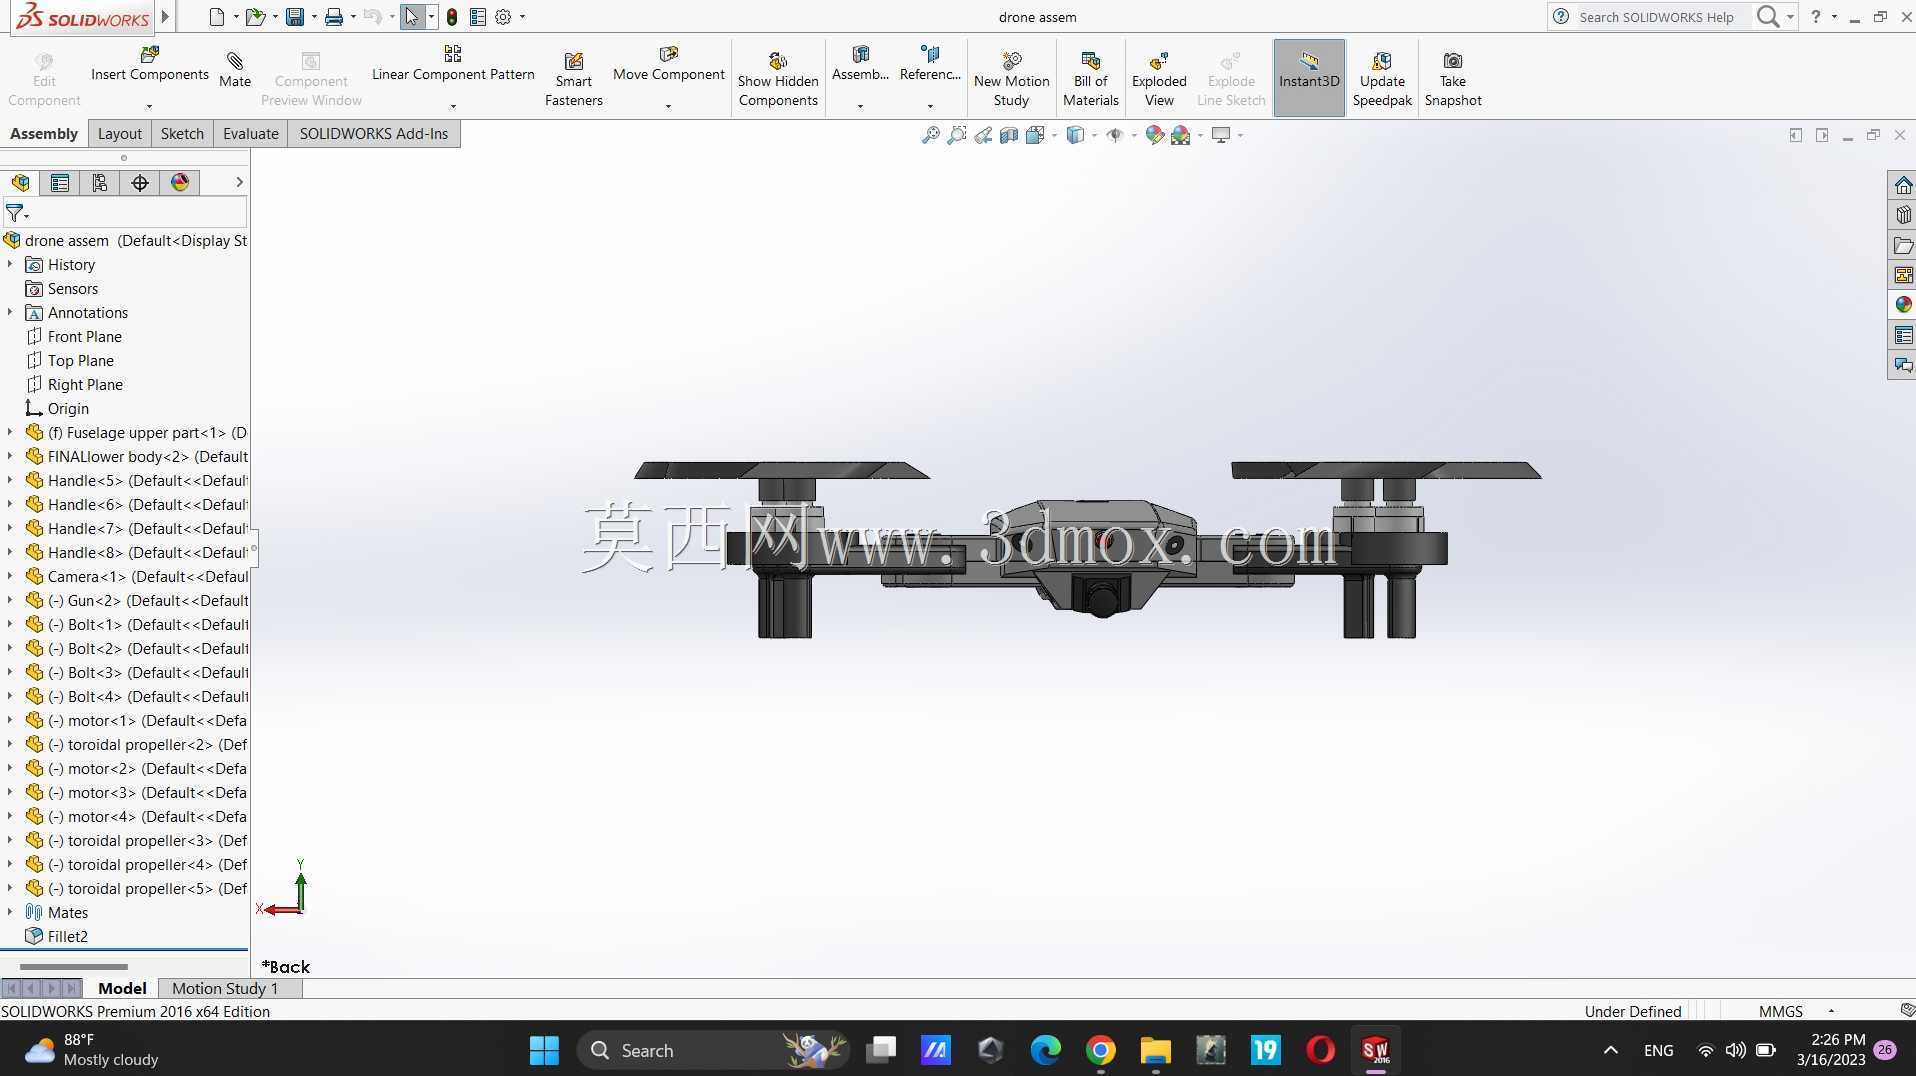Switch to the Sketch tab

[182, 134]
